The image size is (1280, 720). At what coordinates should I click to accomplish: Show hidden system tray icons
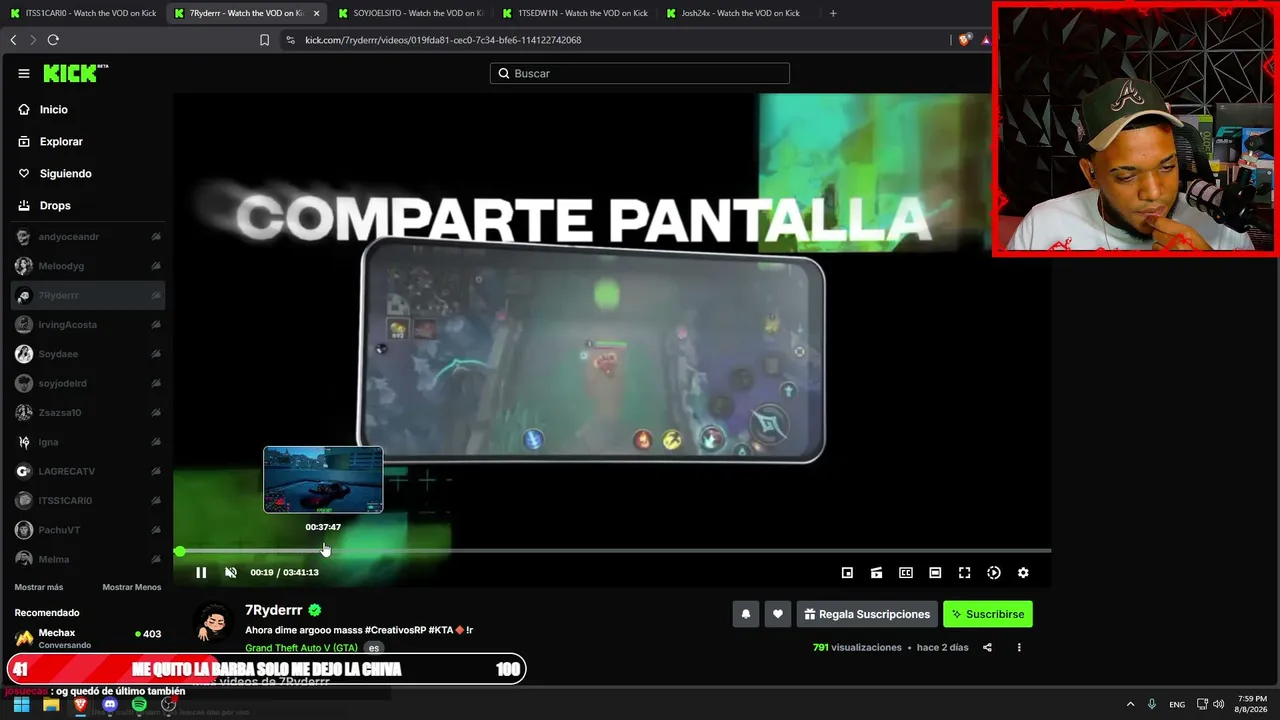(x=1130, y=704)
